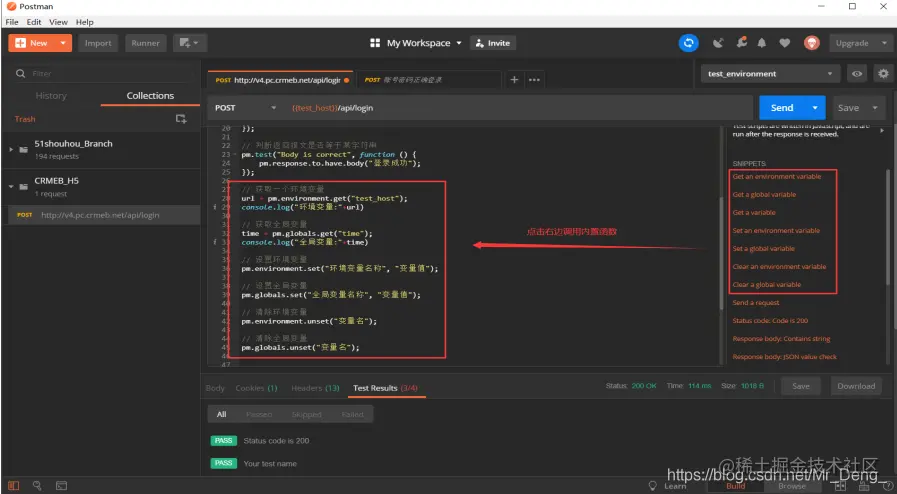Click the orange New button
Screen dimensions: 897x494
click(32, 43)
